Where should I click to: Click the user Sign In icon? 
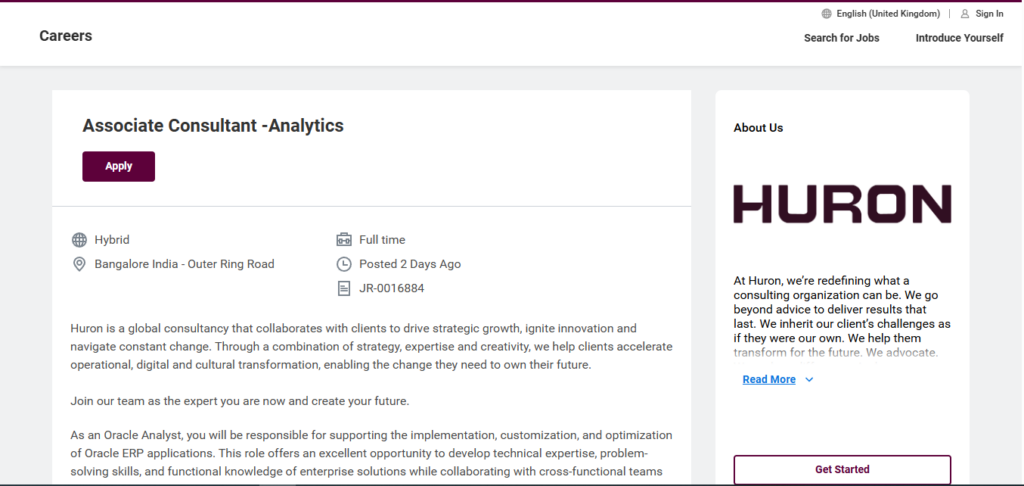[965, 14]
